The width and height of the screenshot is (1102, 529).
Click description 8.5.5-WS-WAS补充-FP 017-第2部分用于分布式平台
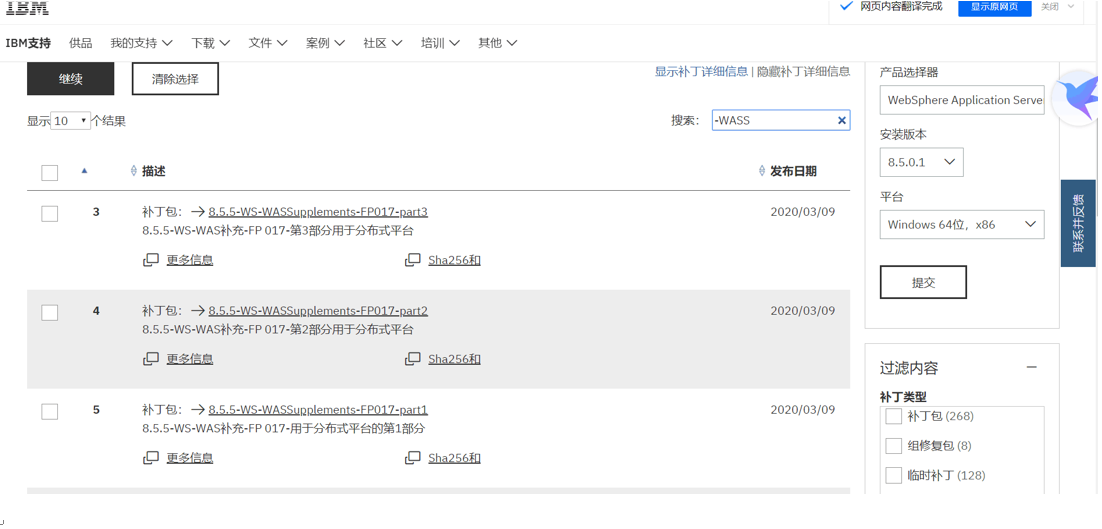pos(278,329)
